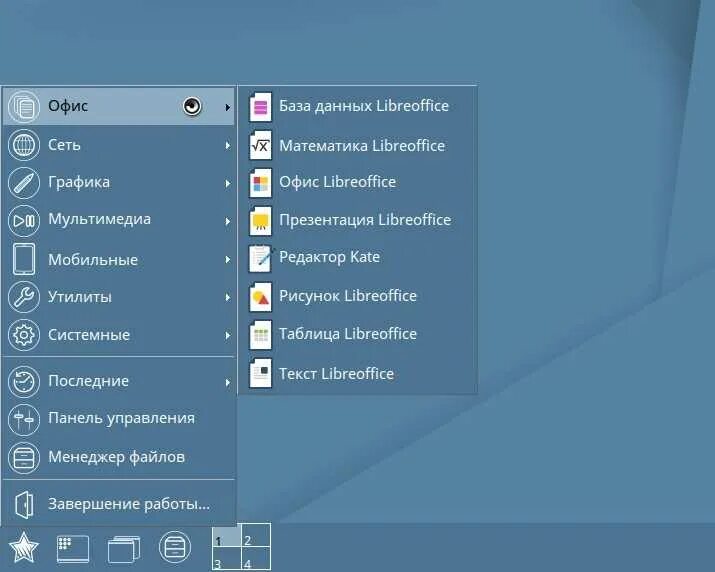Image resolution: width=715 pixels, height=572 pixels.
Task: Select the Утилиты menu category
Action: pyautogui.click(x=119, y=297)
